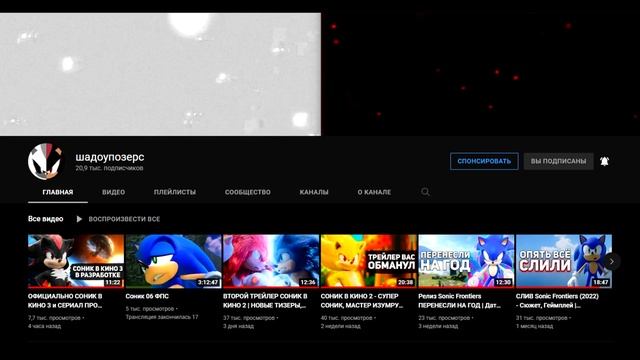This screenshot has width=640, height=360.
Task: Click the ВЫ ПОДПИСАНЫ button
Action: point(558,161)
